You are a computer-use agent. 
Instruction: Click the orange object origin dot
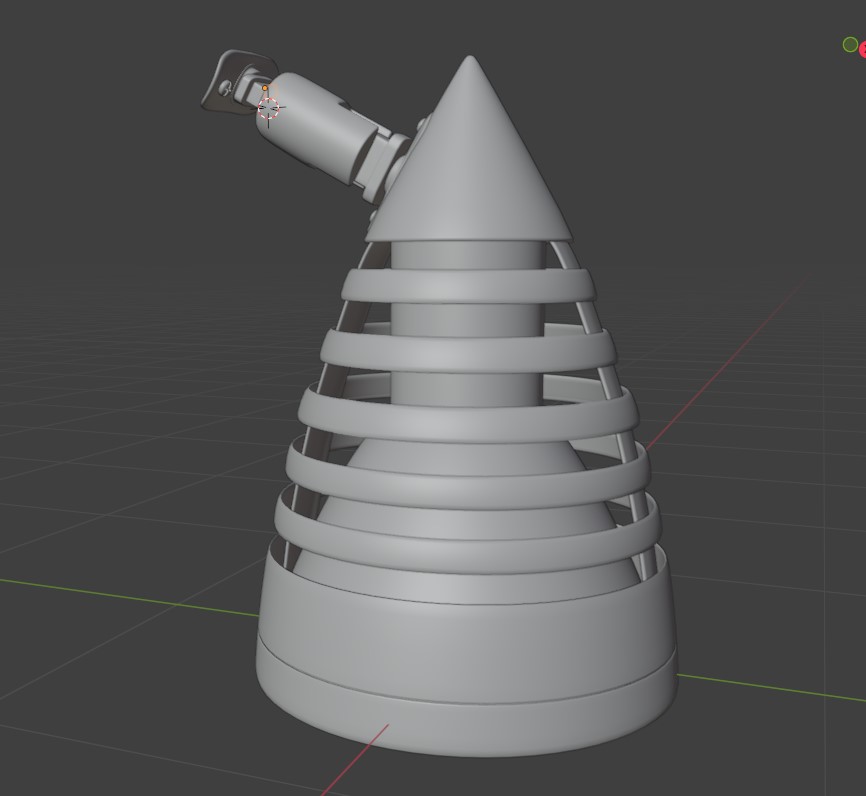[x=265, y=88]
